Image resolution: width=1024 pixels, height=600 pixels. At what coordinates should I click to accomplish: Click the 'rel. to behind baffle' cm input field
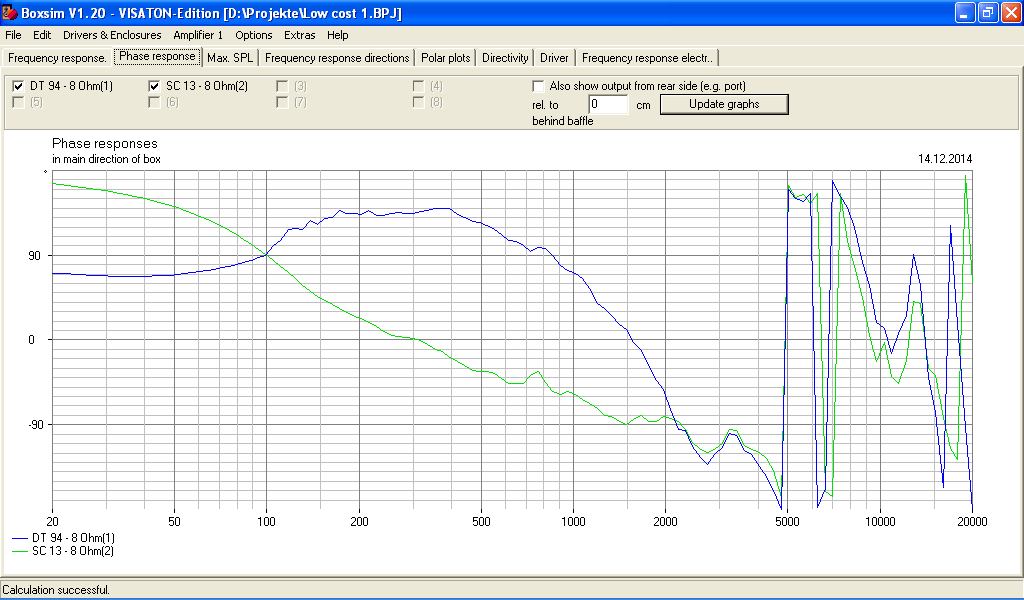609,104
